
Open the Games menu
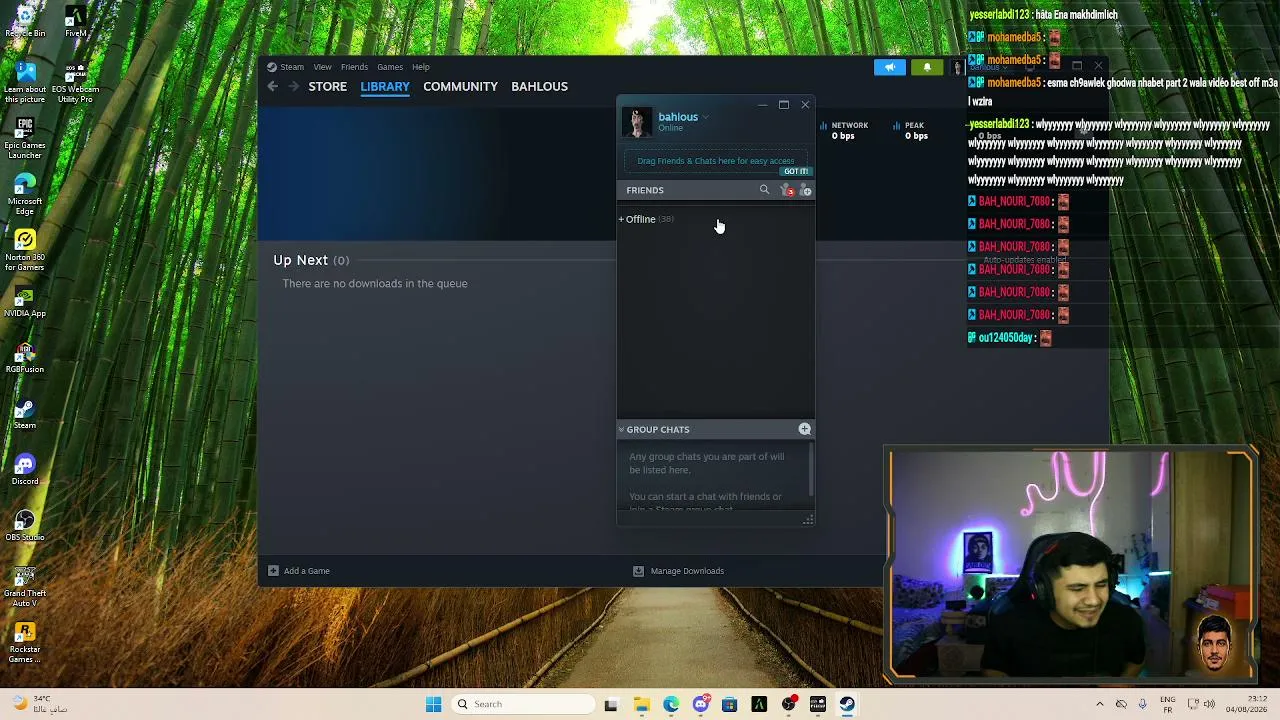(390, 67)
